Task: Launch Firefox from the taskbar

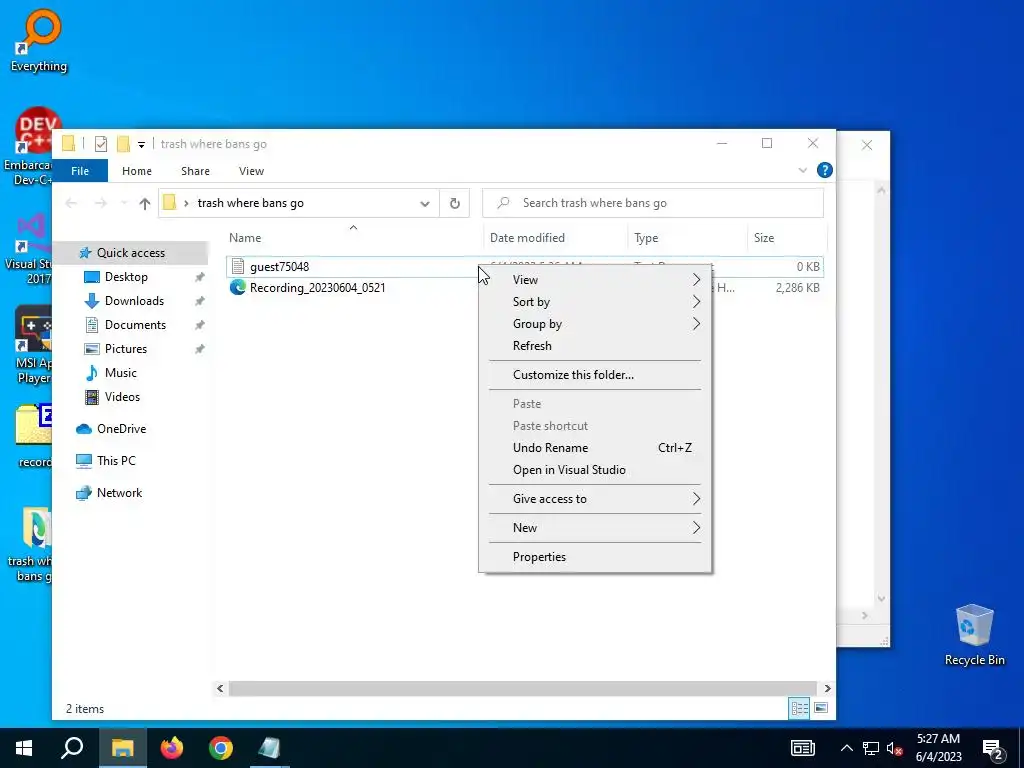Action: [x=172, y=748]
